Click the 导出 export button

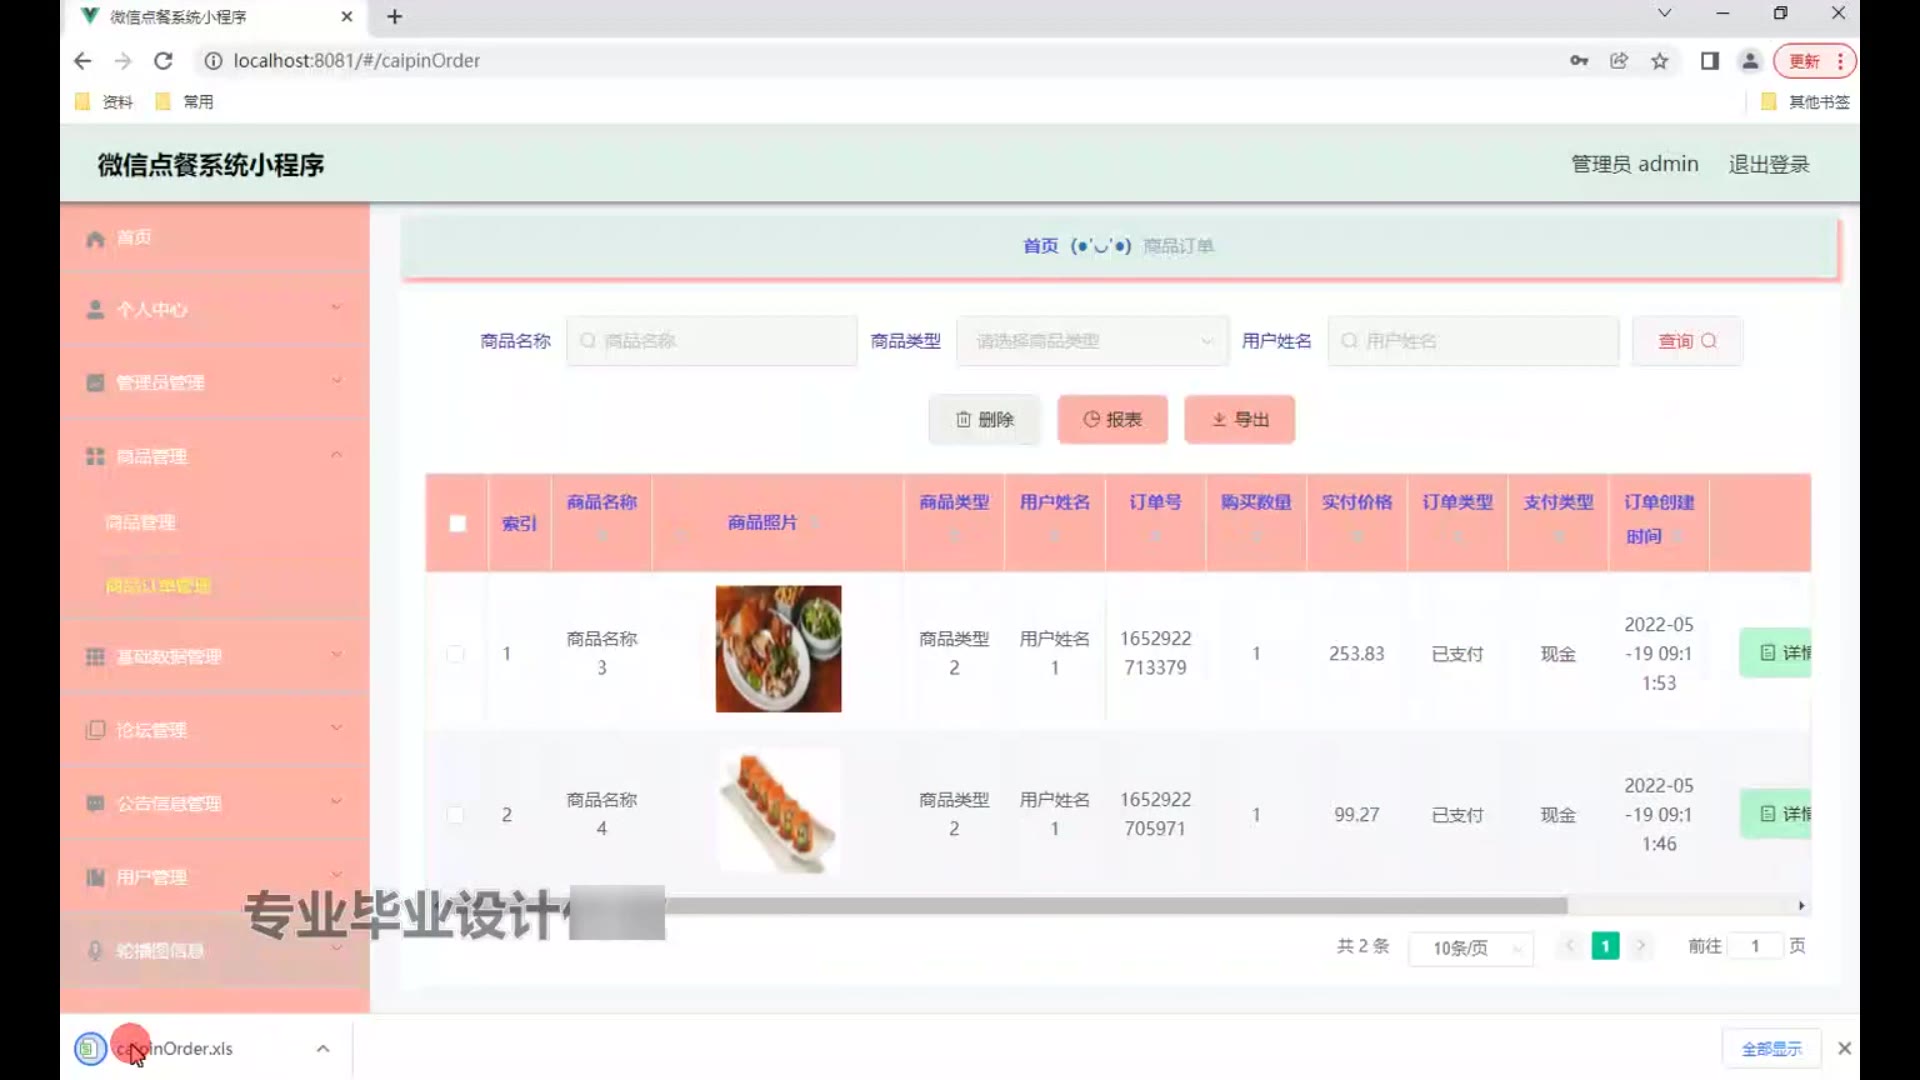click(x=1239, y=419)
